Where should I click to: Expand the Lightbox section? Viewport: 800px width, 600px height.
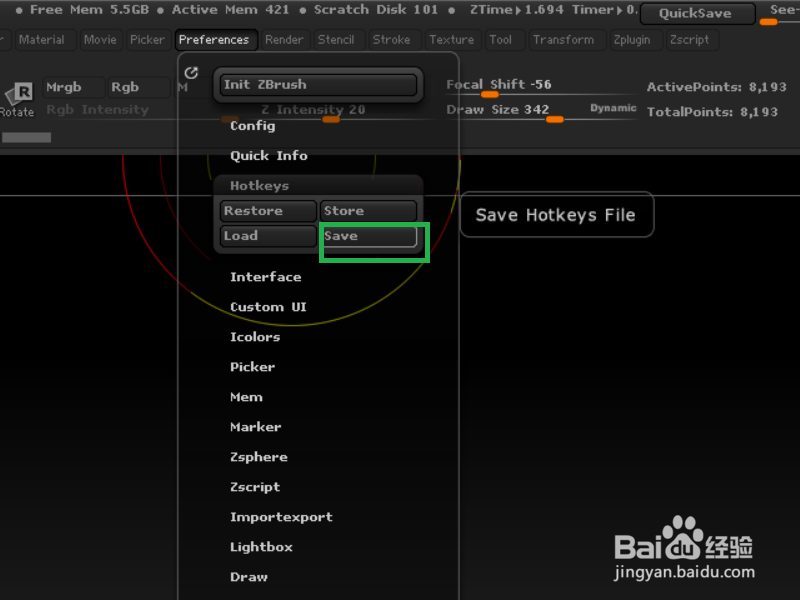(261, 547)
